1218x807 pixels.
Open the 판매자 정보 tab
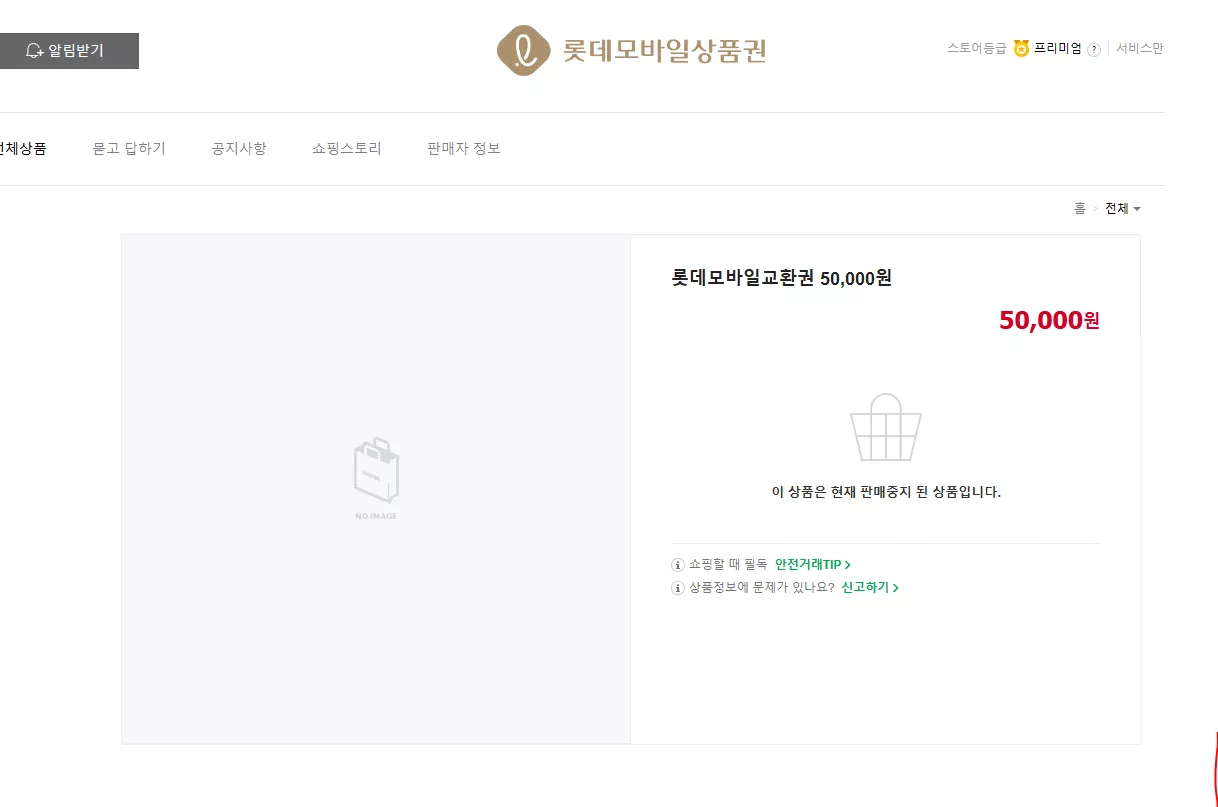(x=464, y=149)
